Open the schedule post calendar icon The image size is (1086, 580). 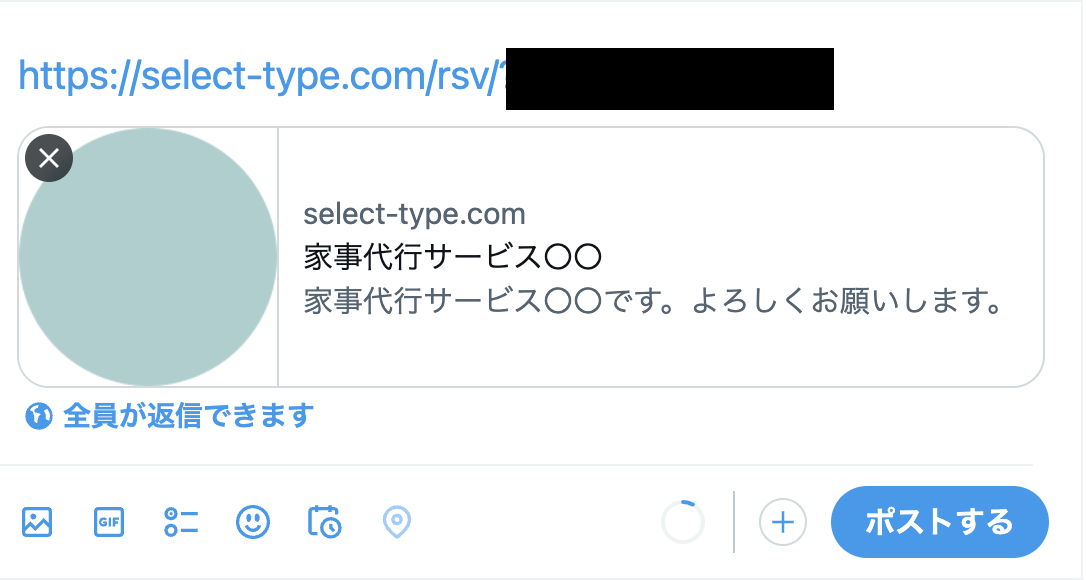coord(324,521)
